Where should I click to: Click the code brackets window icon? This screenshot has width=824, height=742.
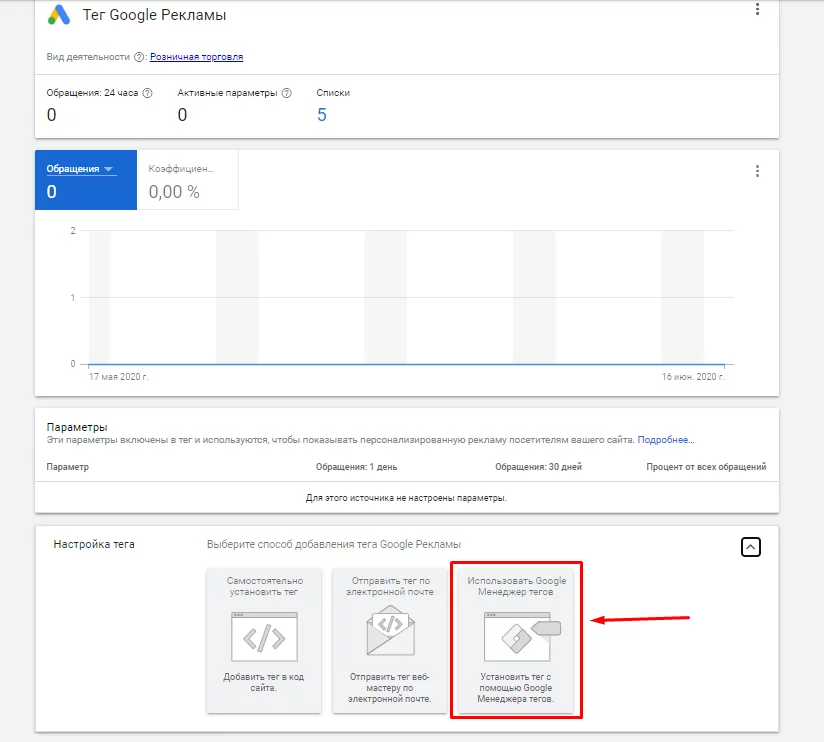pos(264,637)
